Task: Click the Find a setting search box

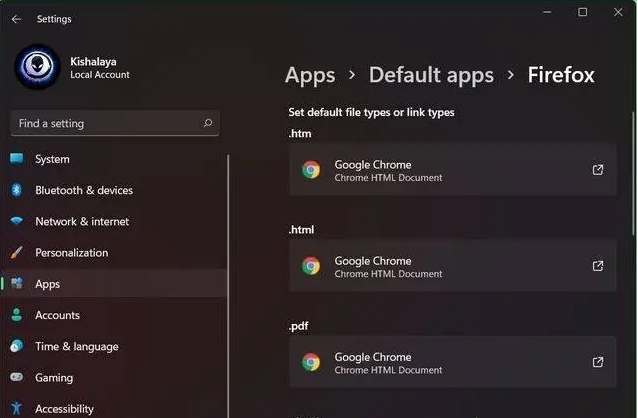Action: [x=105, y=124]
